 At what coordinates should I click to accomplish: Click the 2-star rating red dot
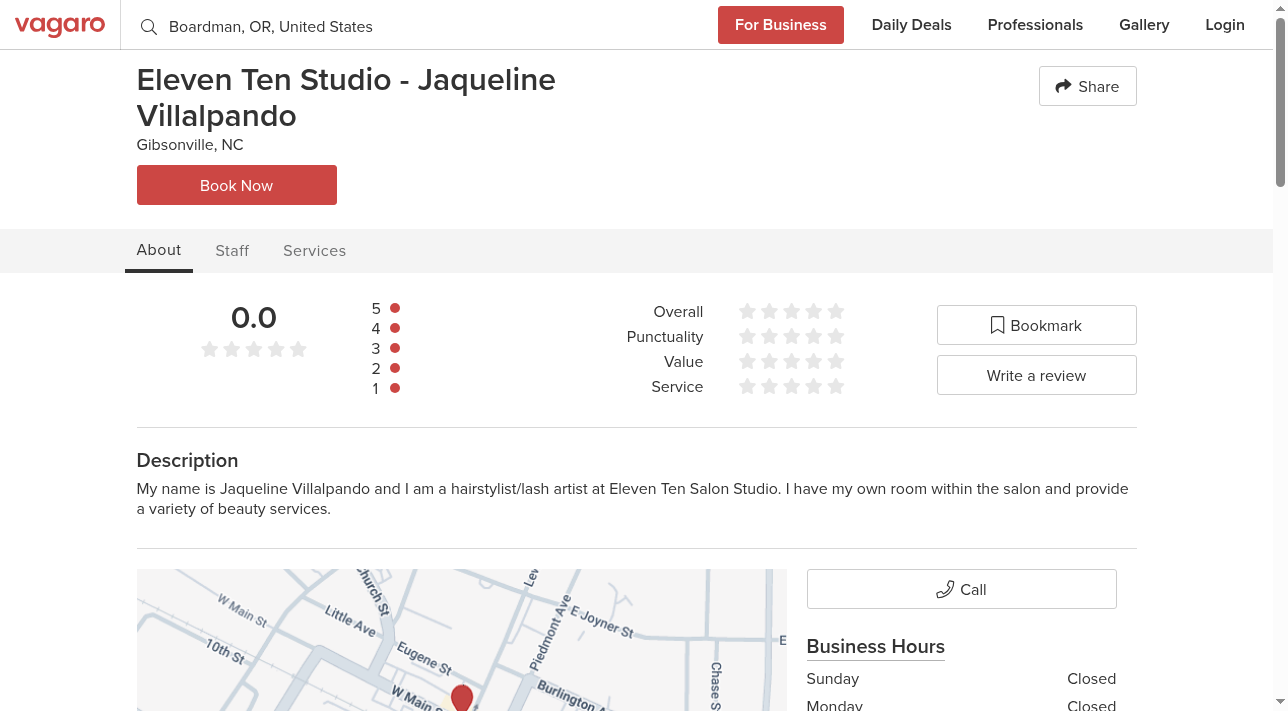click(x=395, y=368)
